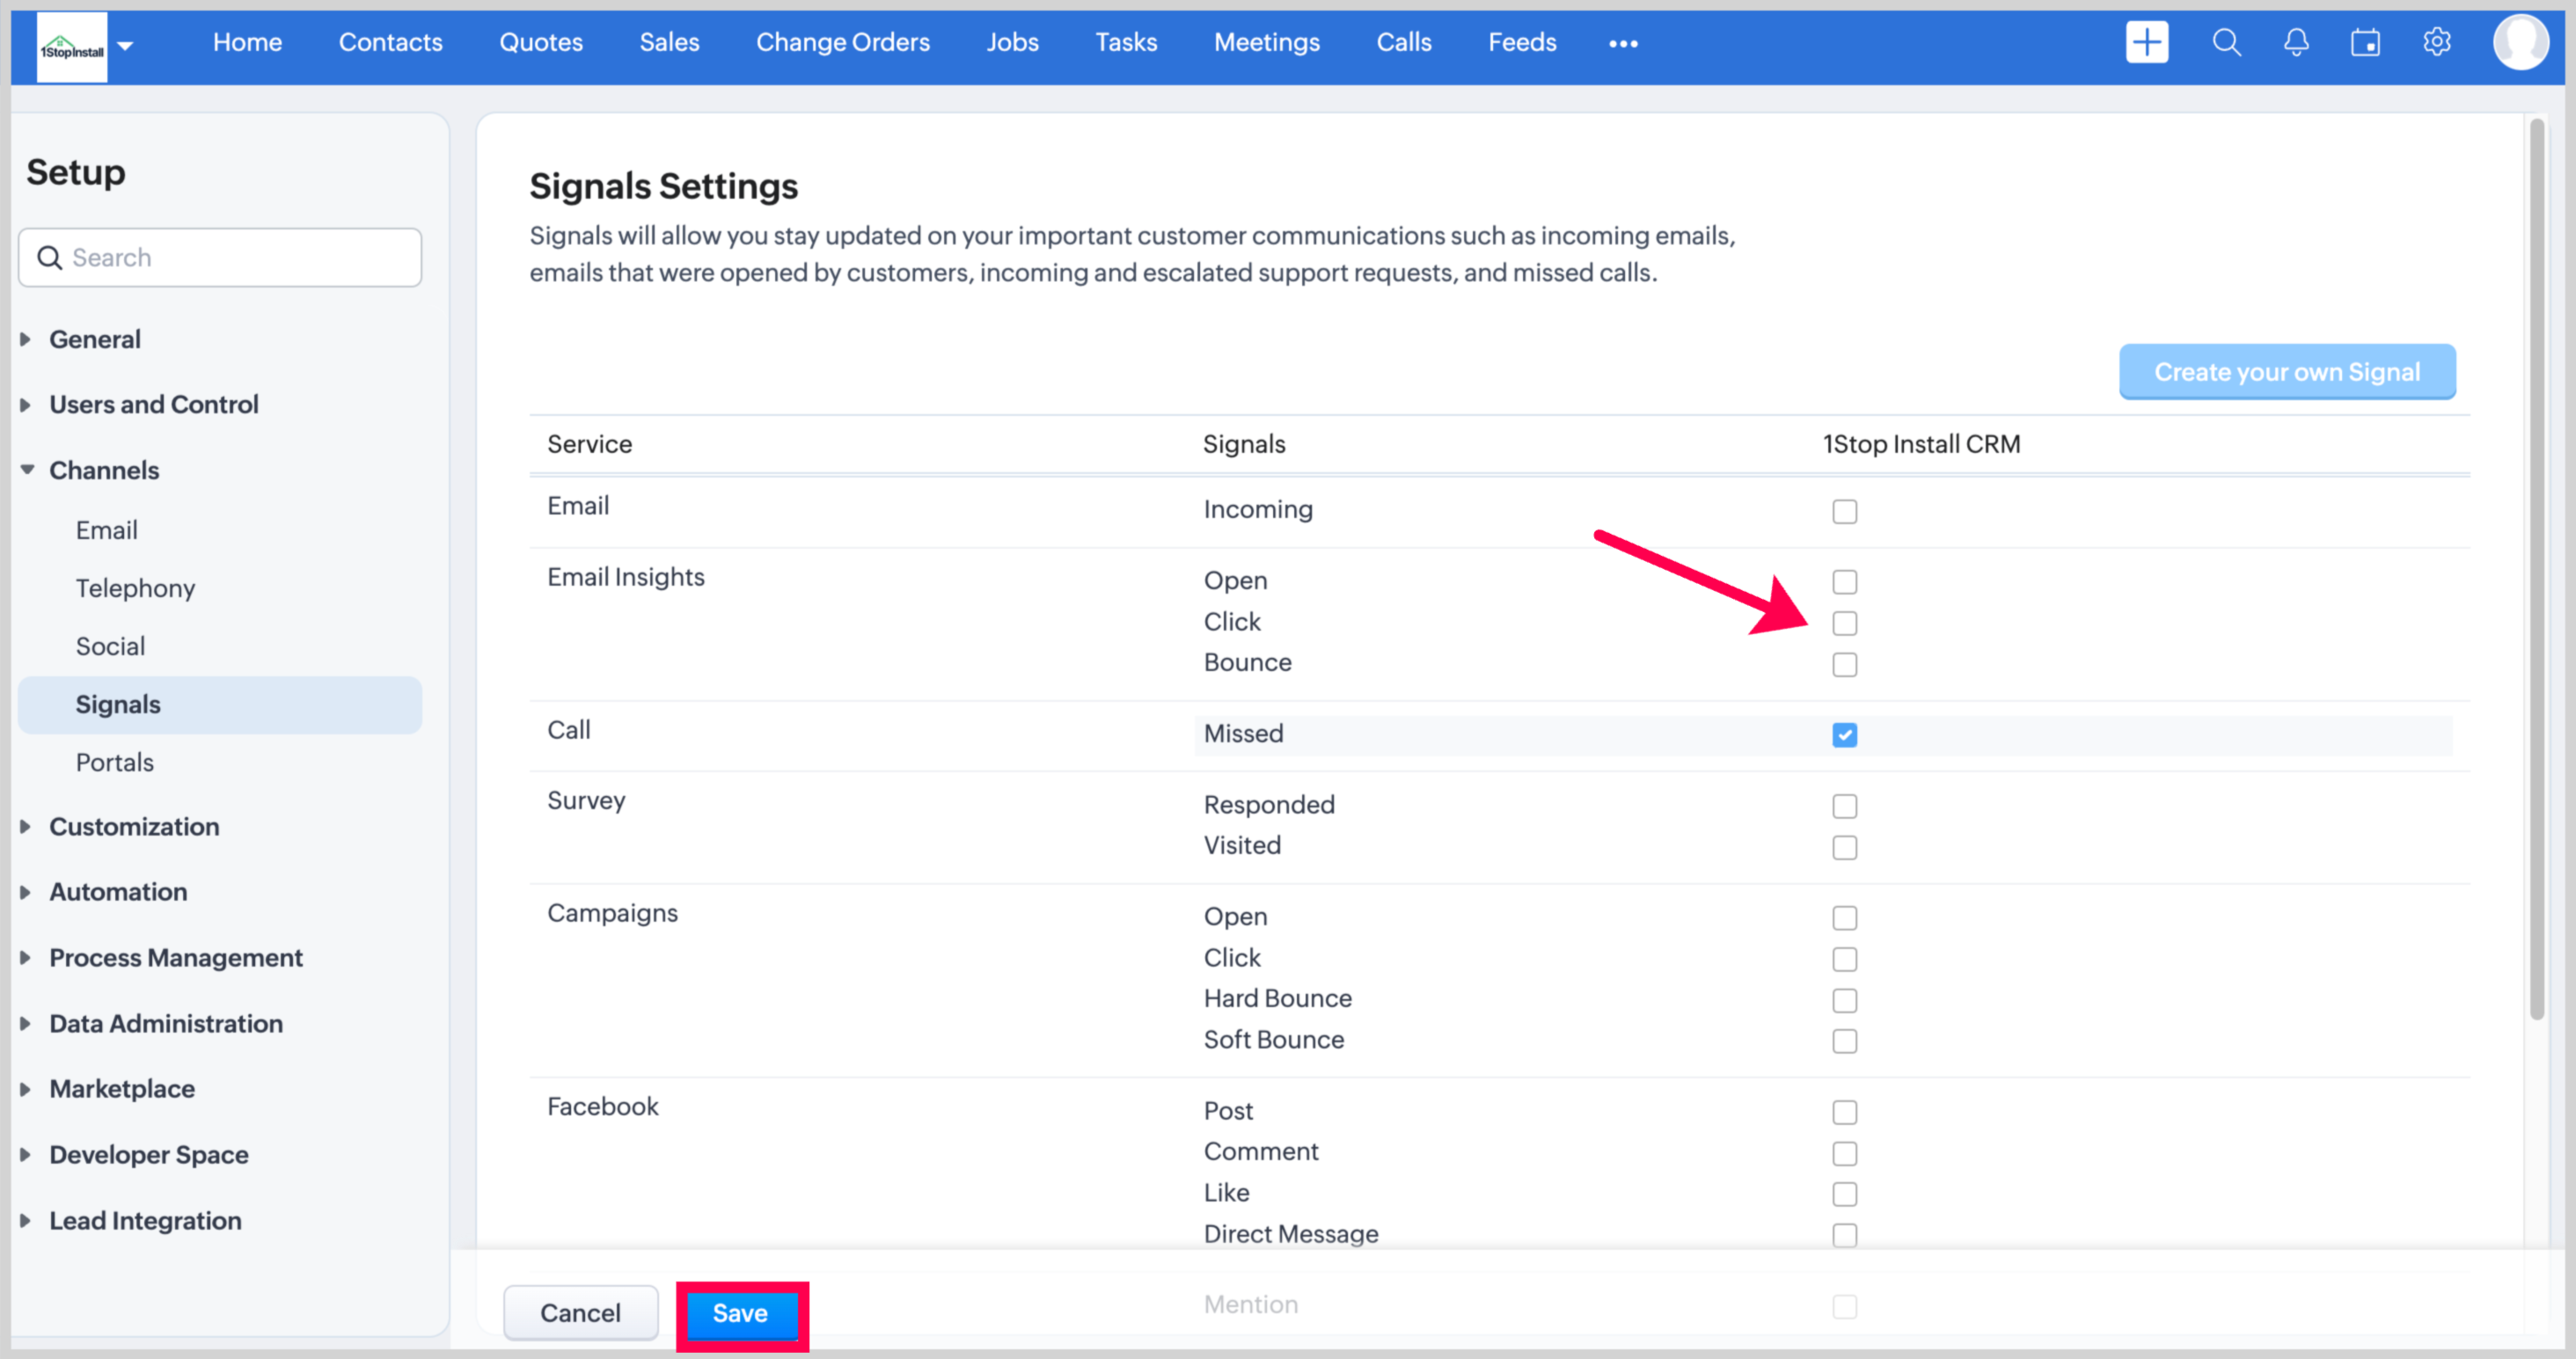
Task: Expand the General setup section
Action: click(95, 339)
